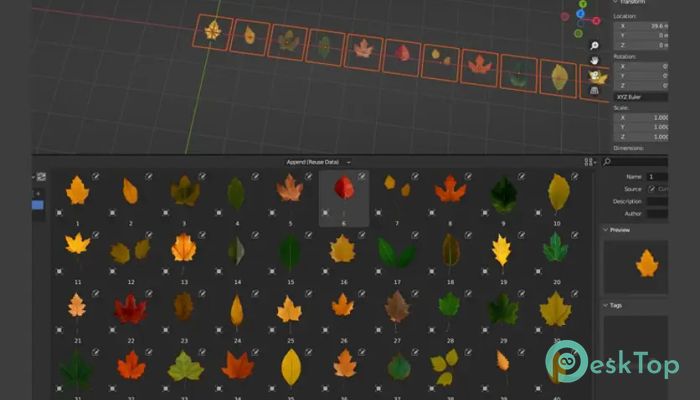
Task: Open the asset library selector arrow at left
Action: 33,177
